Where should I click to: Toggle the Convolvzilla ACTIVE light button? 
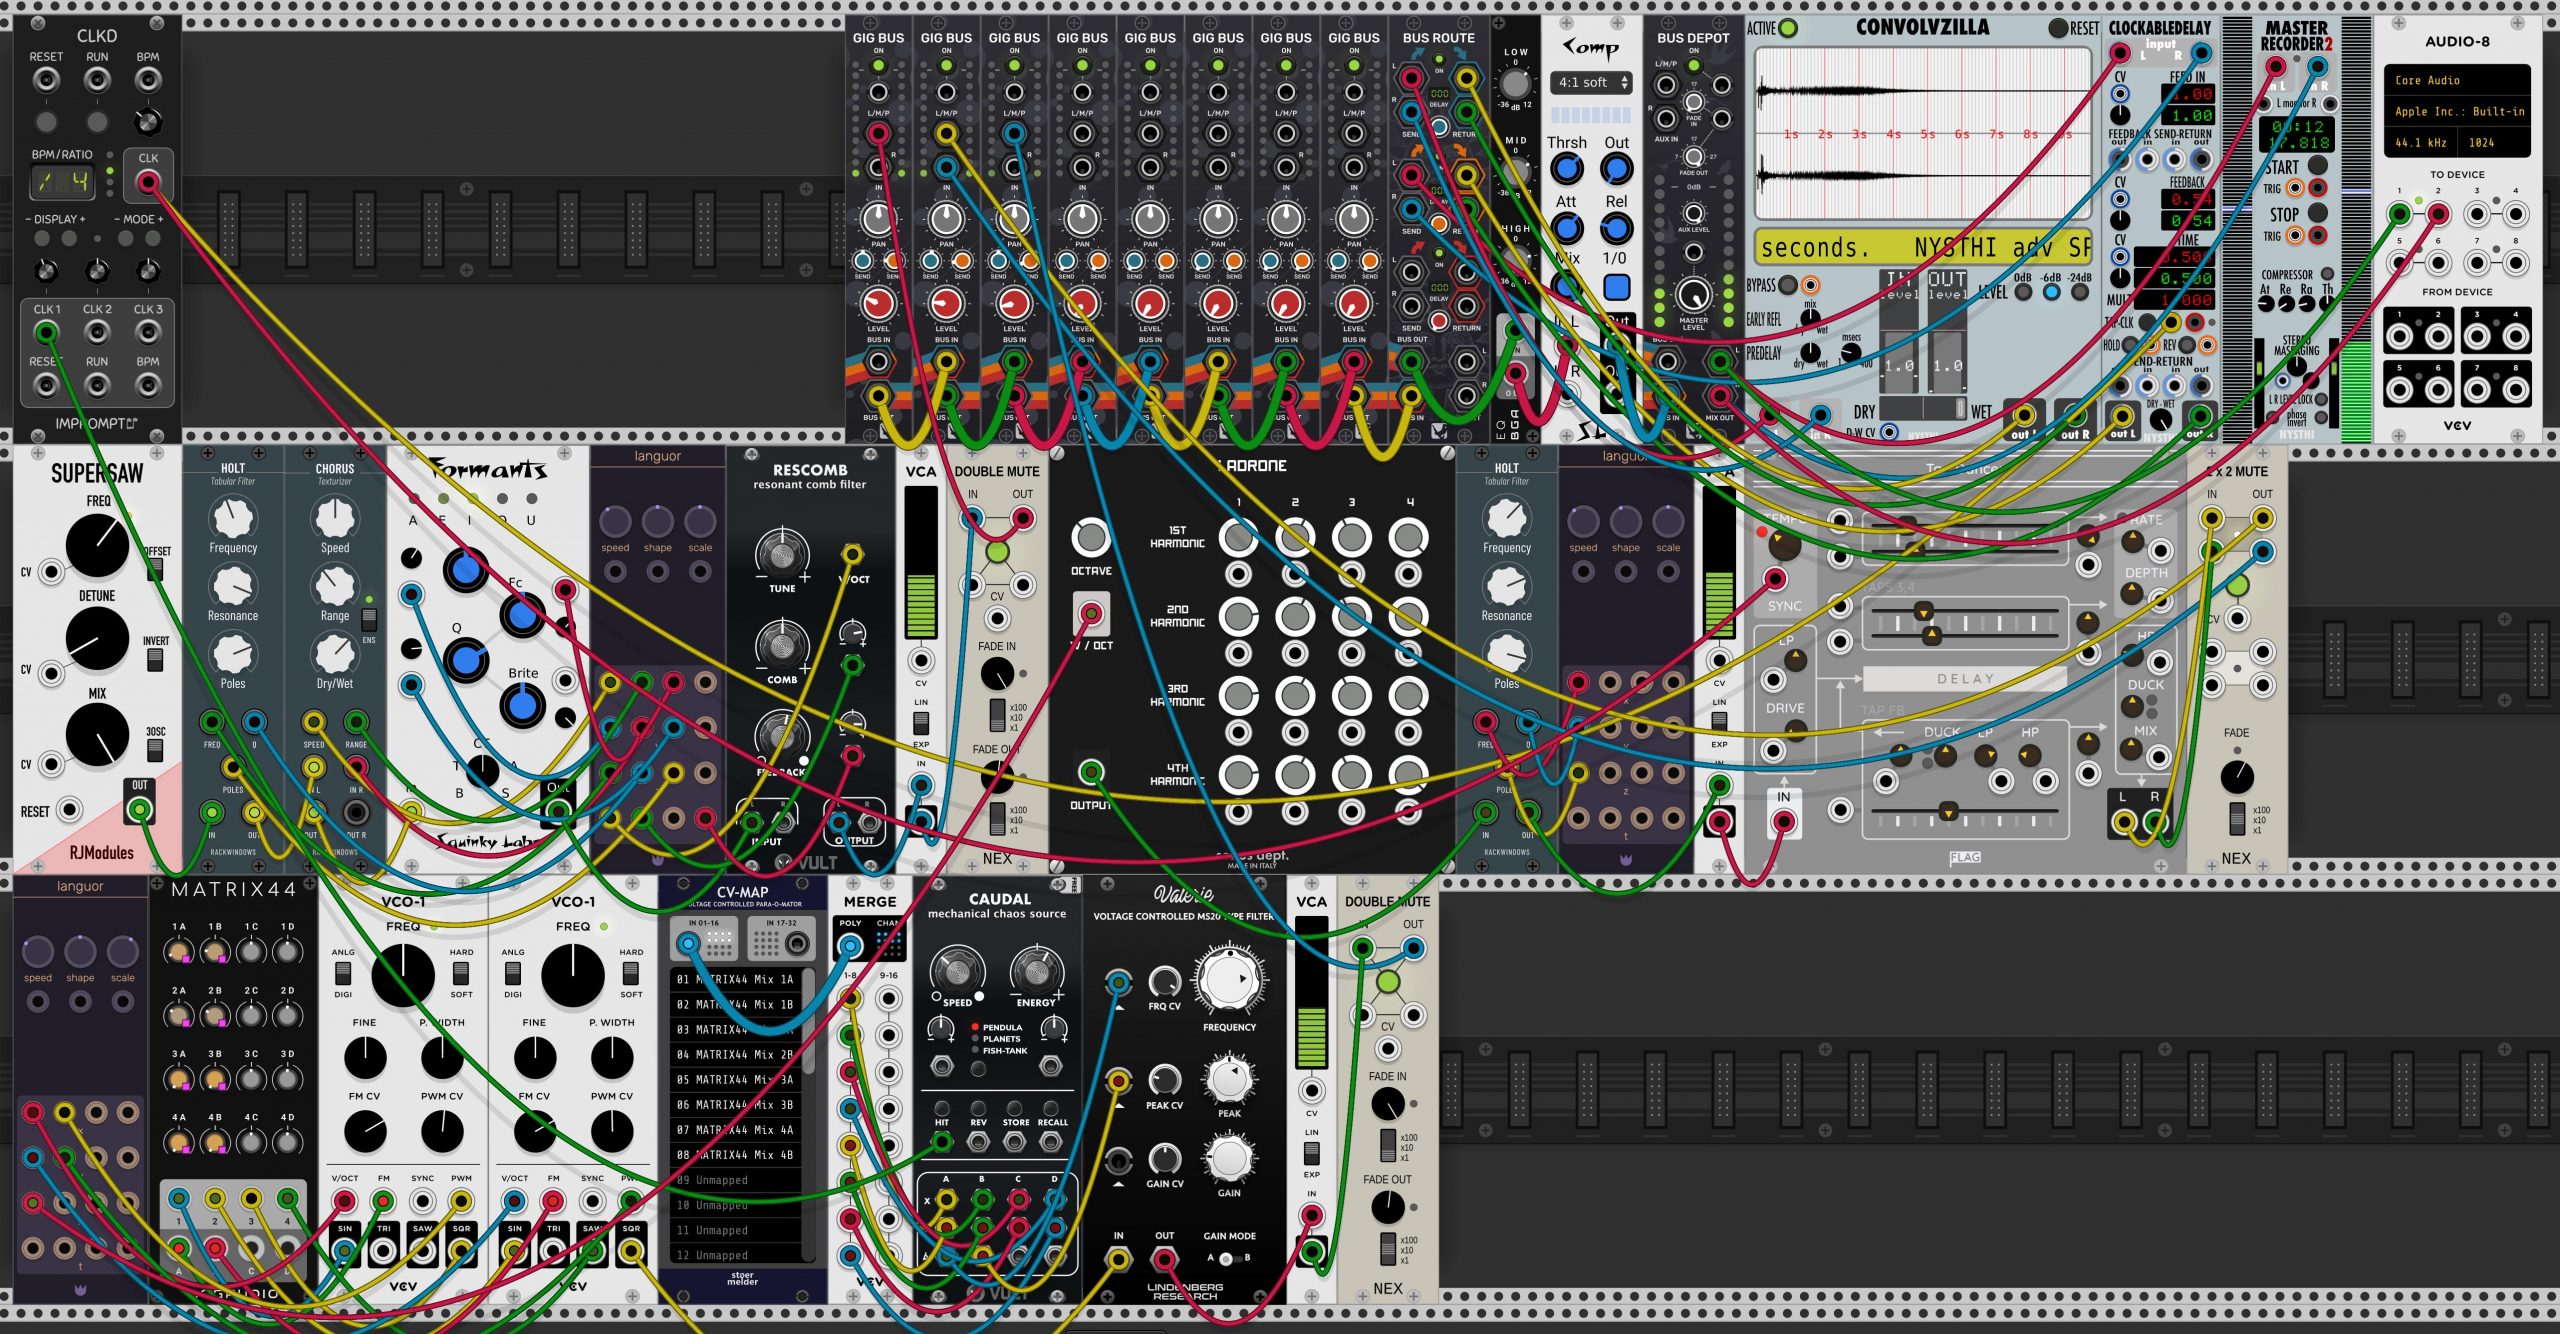(1787, 28)
